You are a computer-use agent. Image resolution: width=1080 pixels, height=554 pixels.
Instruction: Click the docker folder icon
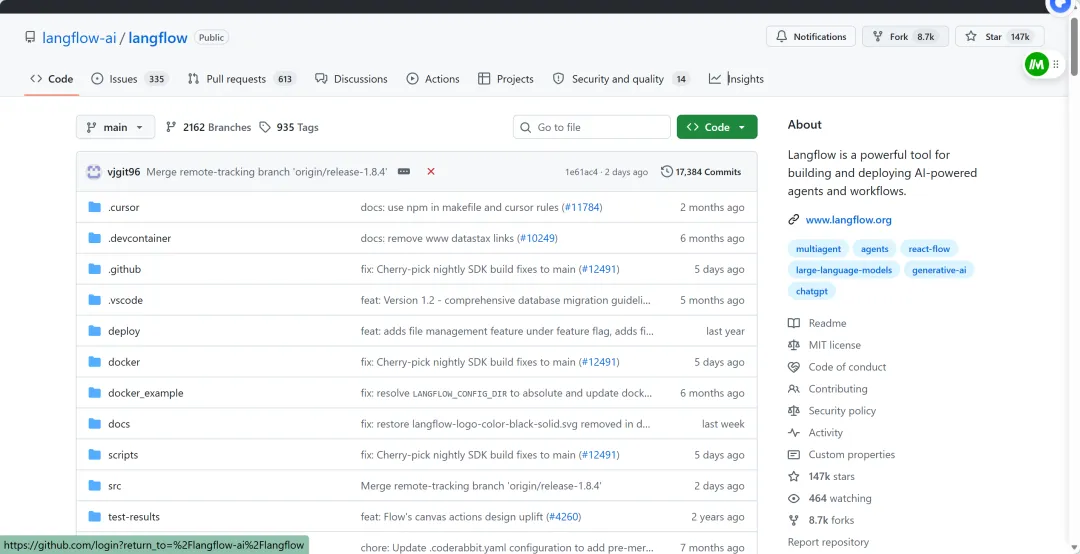tap(94, 362)
